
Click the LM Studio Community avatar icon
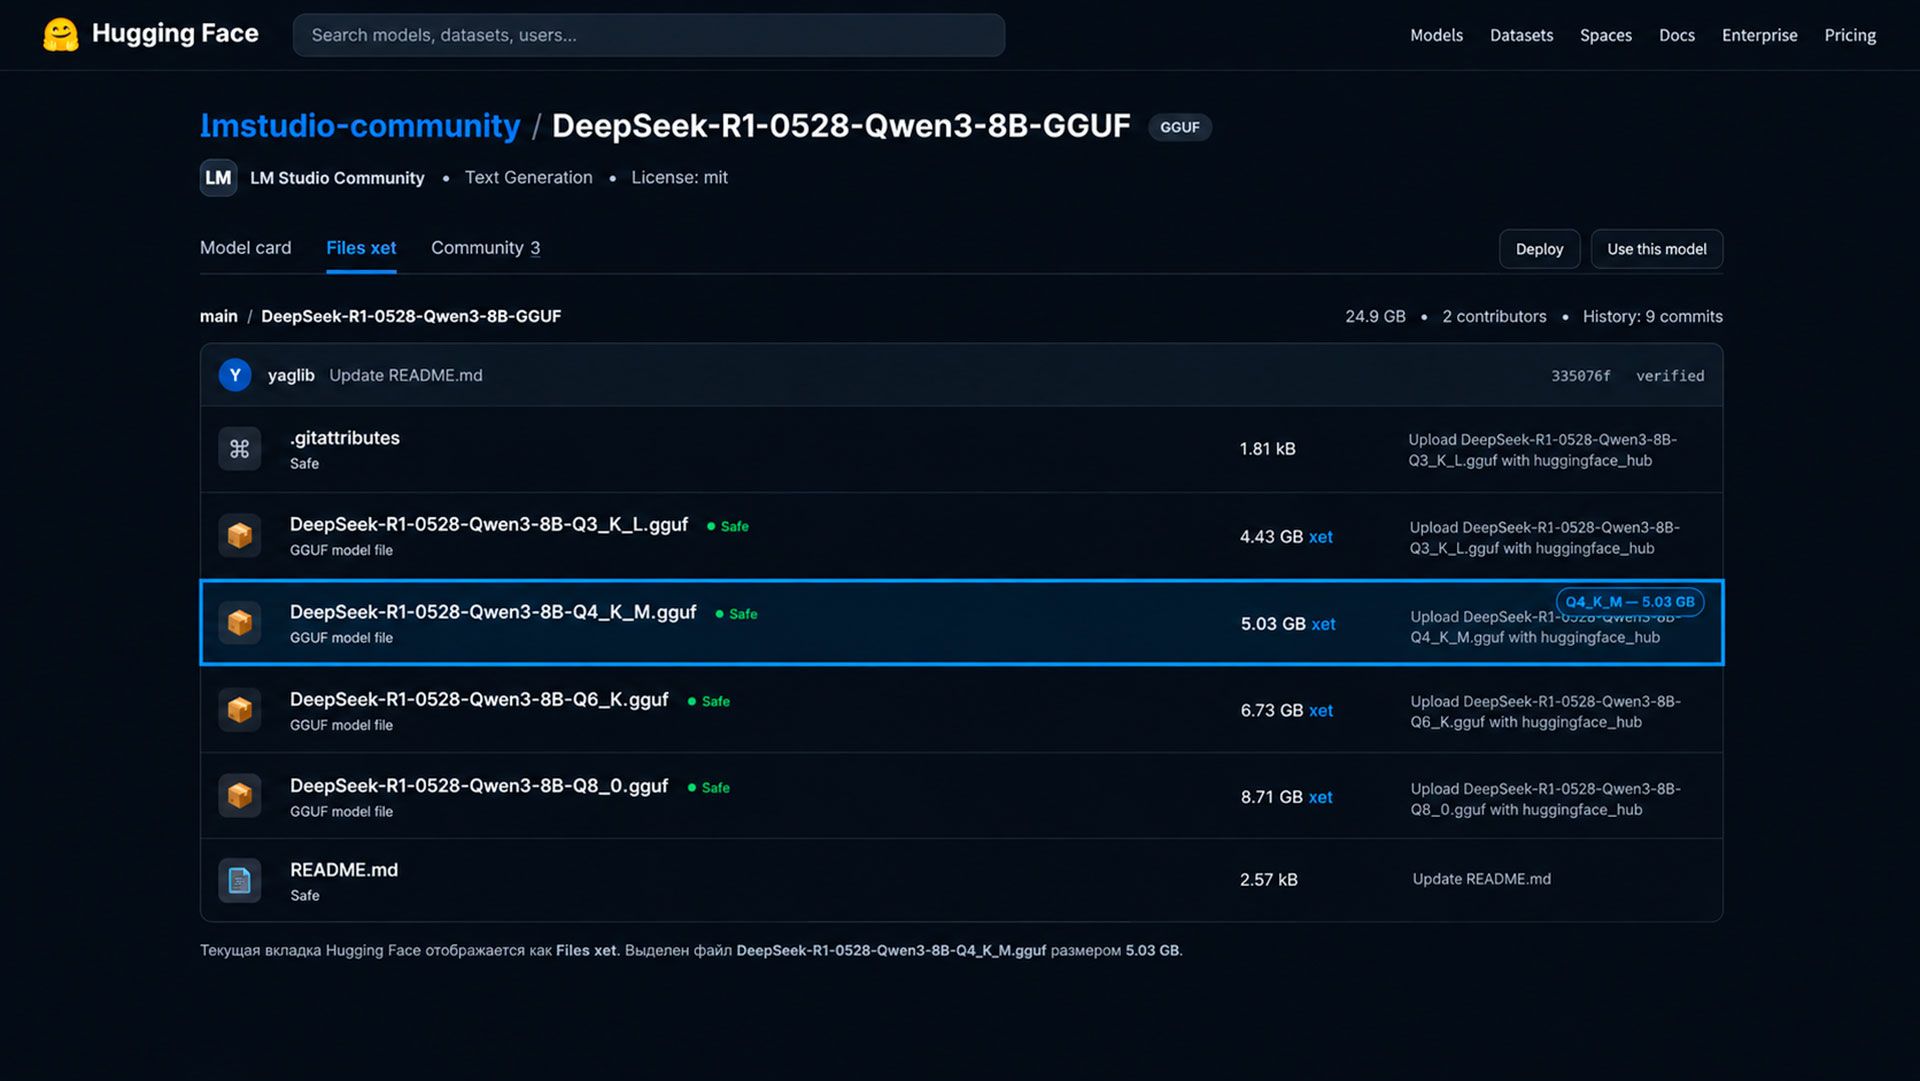pos(218,178)
